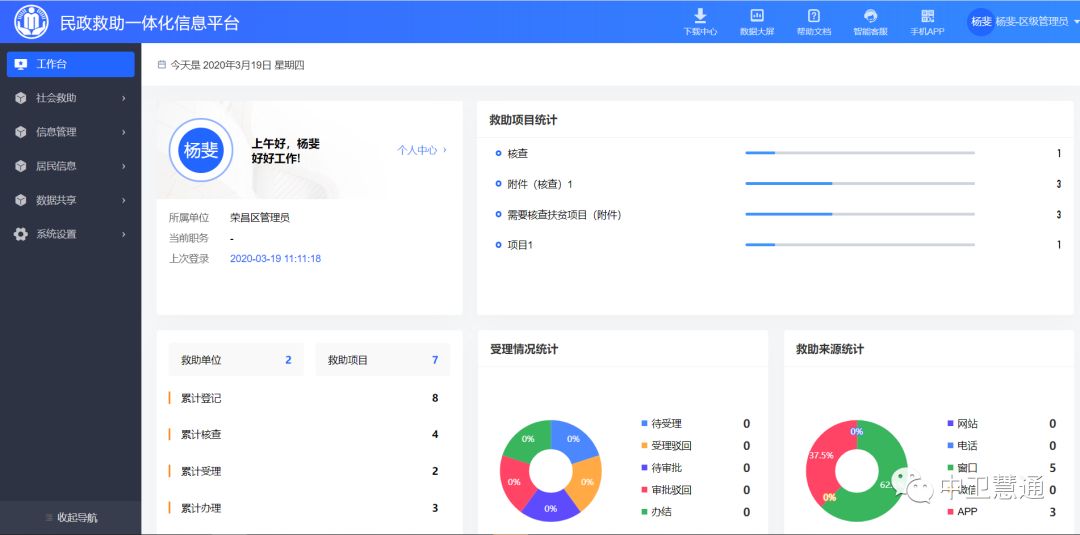Click the chevron next to 个人中心
Image resolution: width=1080 pixels, height=535 pixels.
[x=445, y=149]
